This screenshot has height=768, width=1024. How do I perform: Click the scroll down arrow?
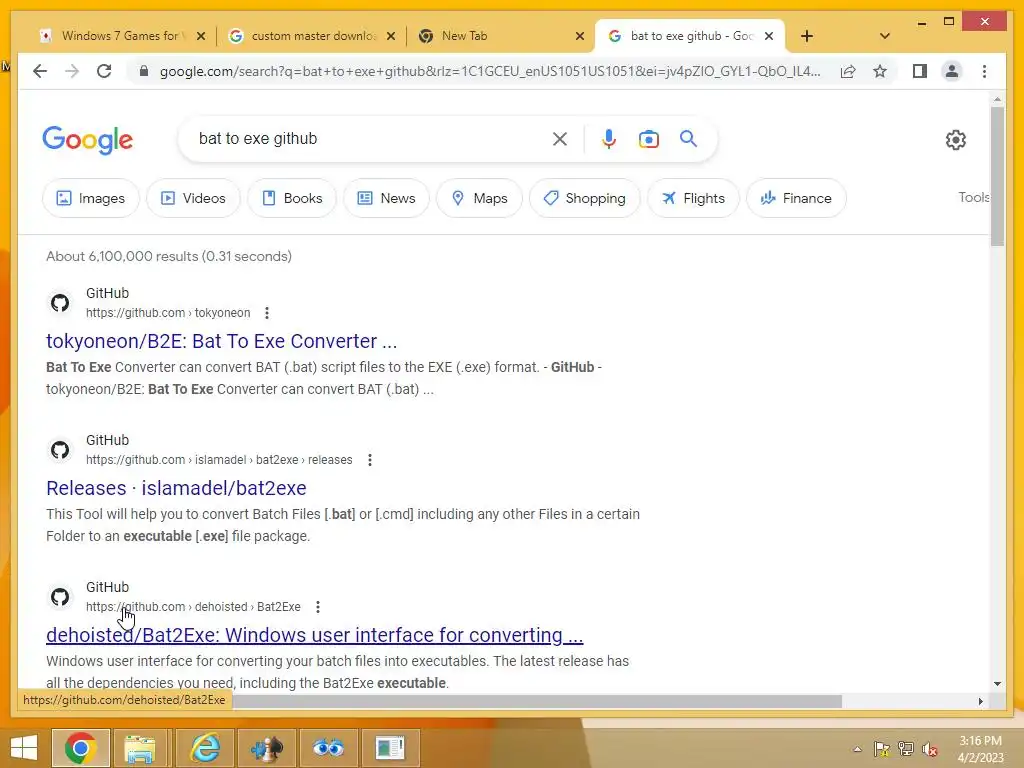[x=997, y=684]
